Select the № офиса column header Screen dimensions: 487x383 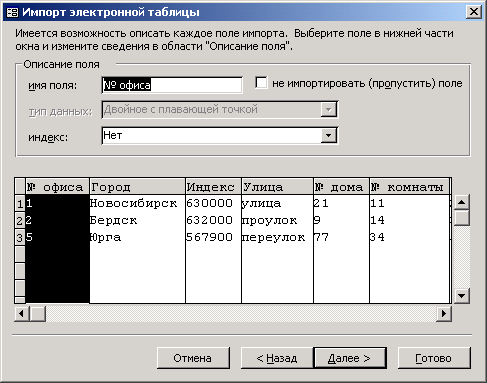[x=57, y=187]
